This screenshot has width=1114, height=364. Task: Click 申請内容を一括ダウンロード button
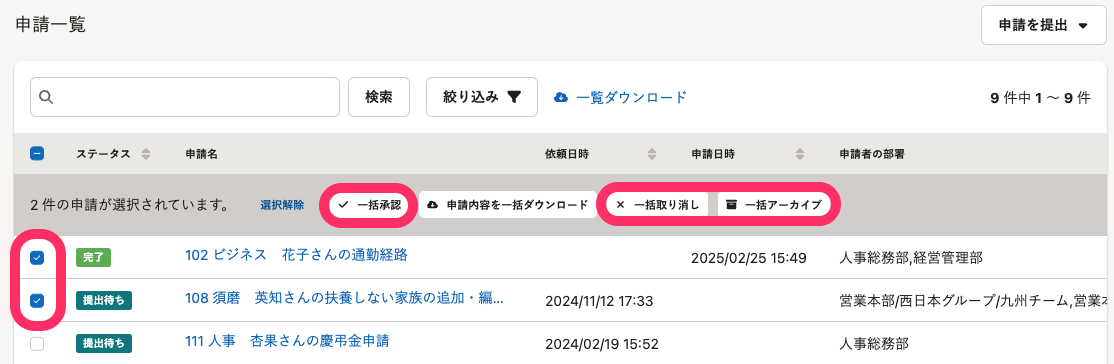[508, 205]
